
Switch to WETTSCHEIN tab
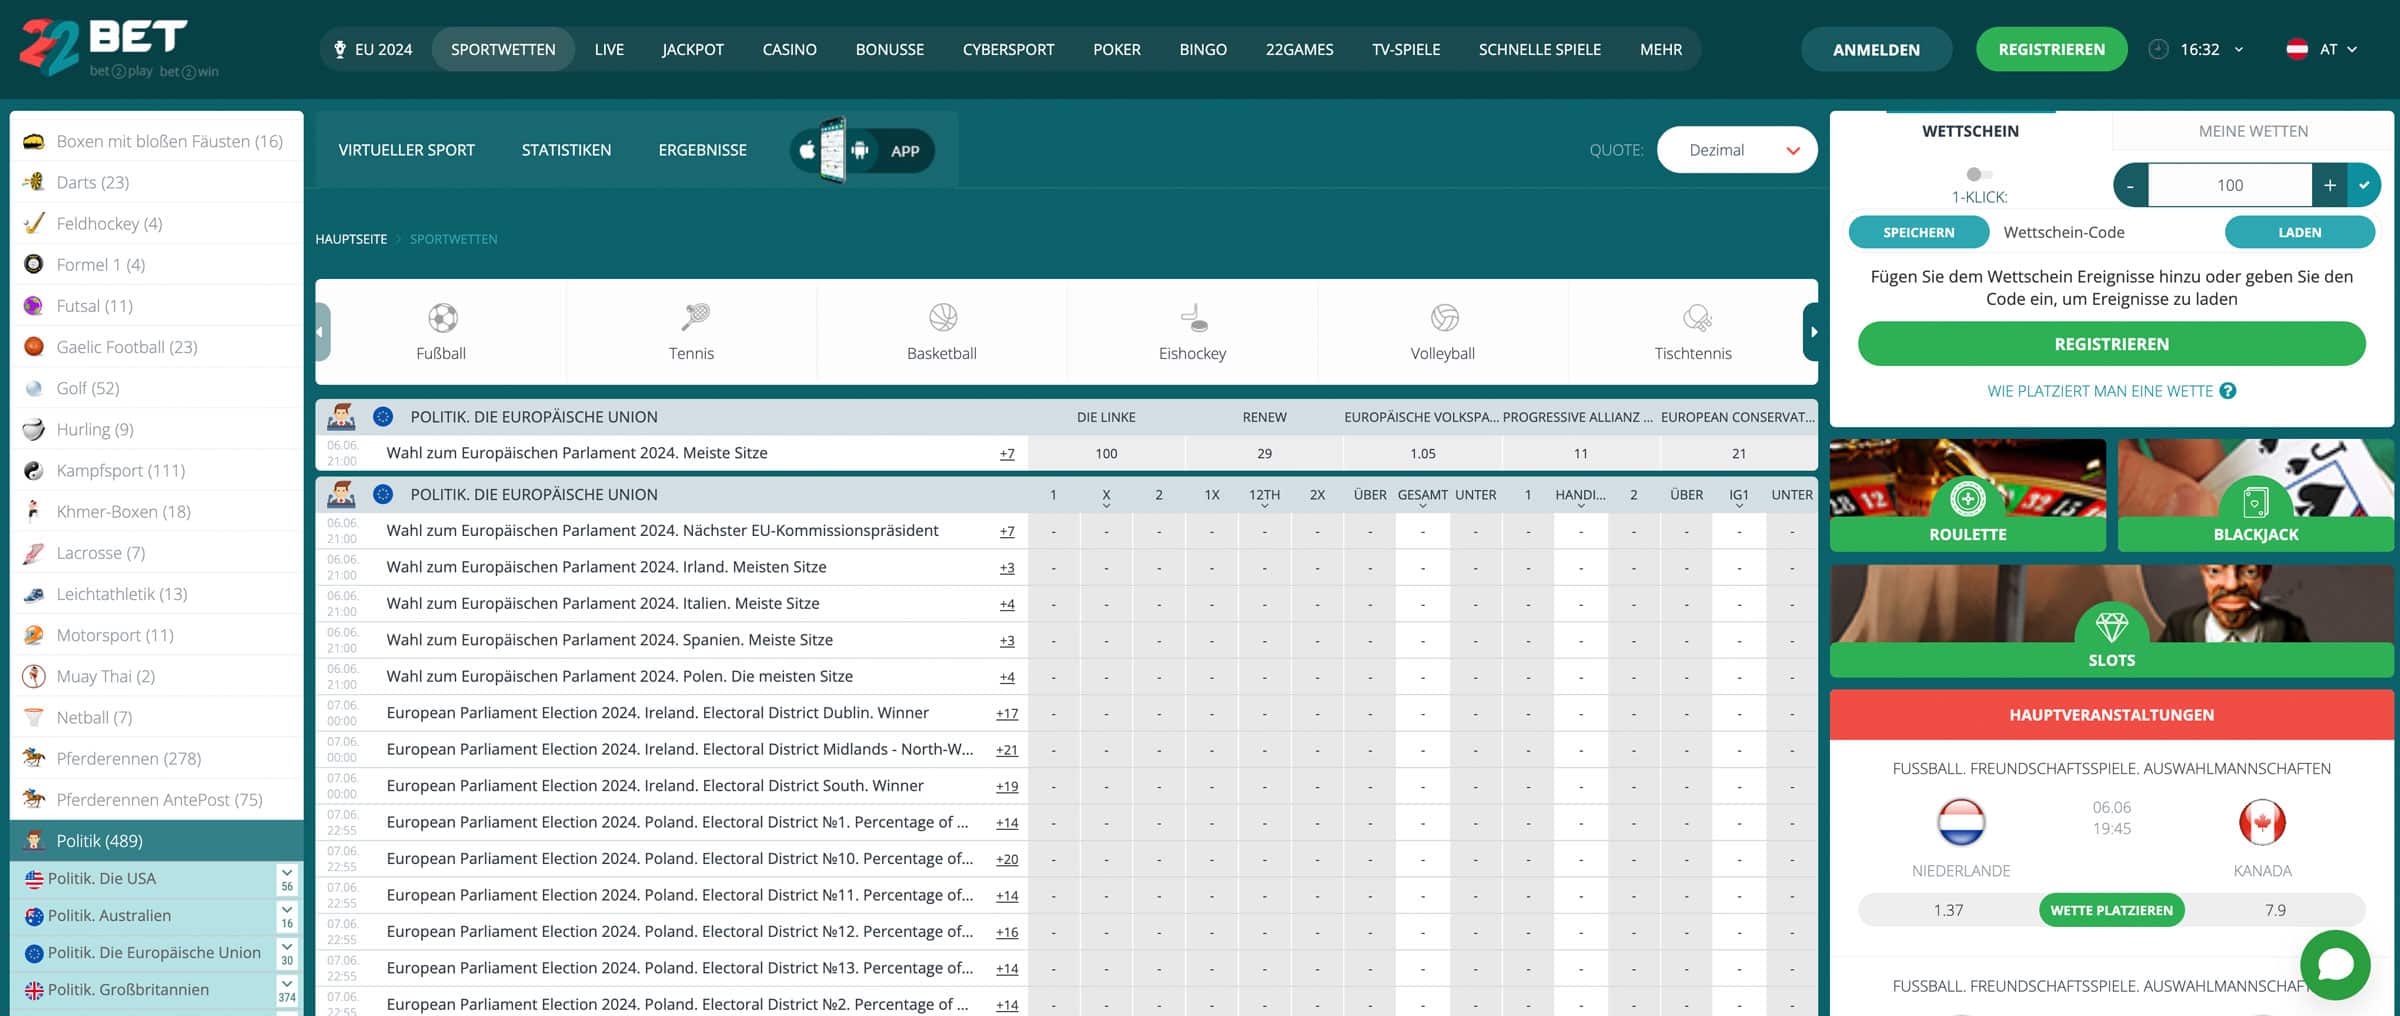click(x=1970, y=131)
